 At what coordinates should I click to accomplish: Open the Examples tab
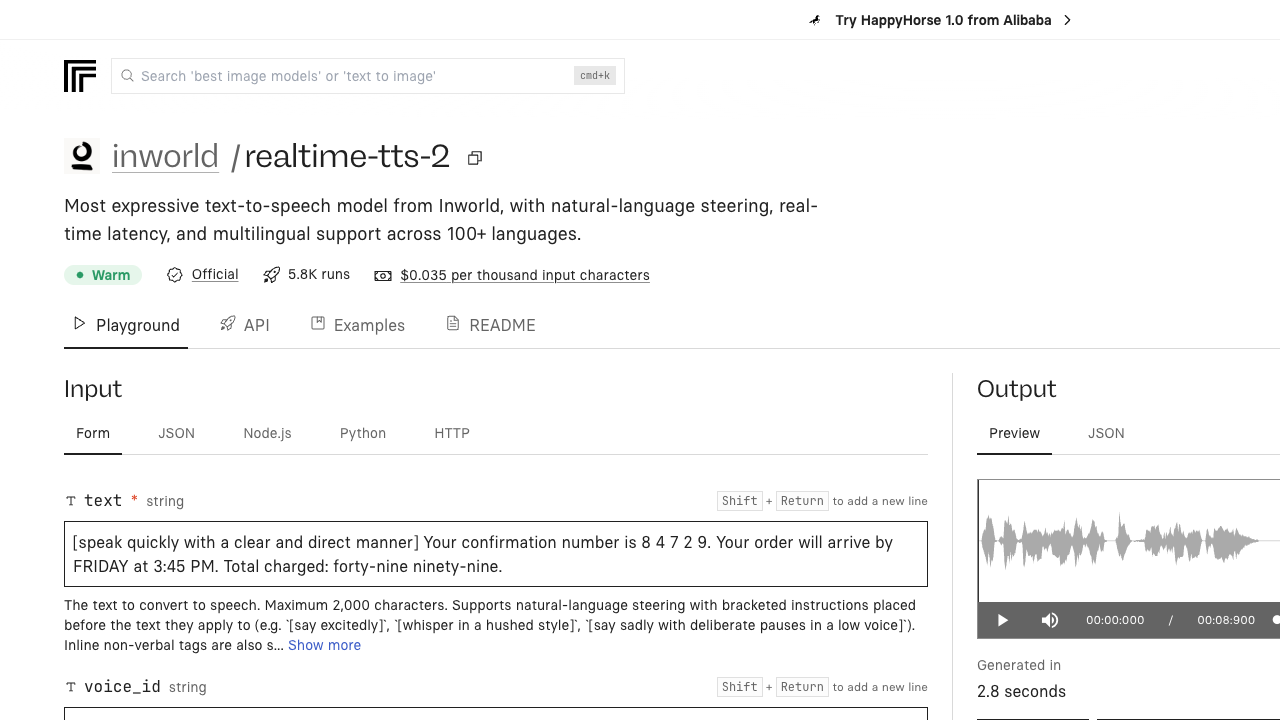(x=358, y=325)
